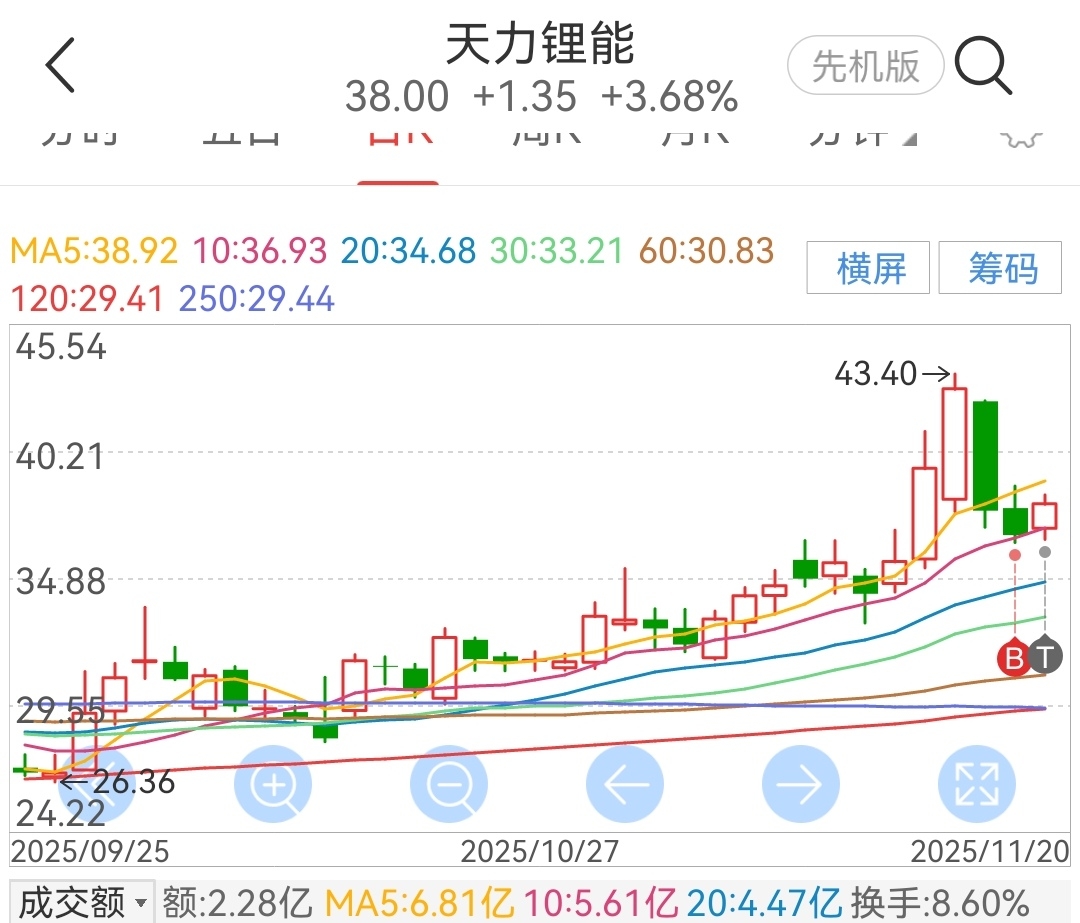The height and width of the screenshot is (923, 1080).
Task: Tap the 45.54 axis price label
Action: point(61,346)
